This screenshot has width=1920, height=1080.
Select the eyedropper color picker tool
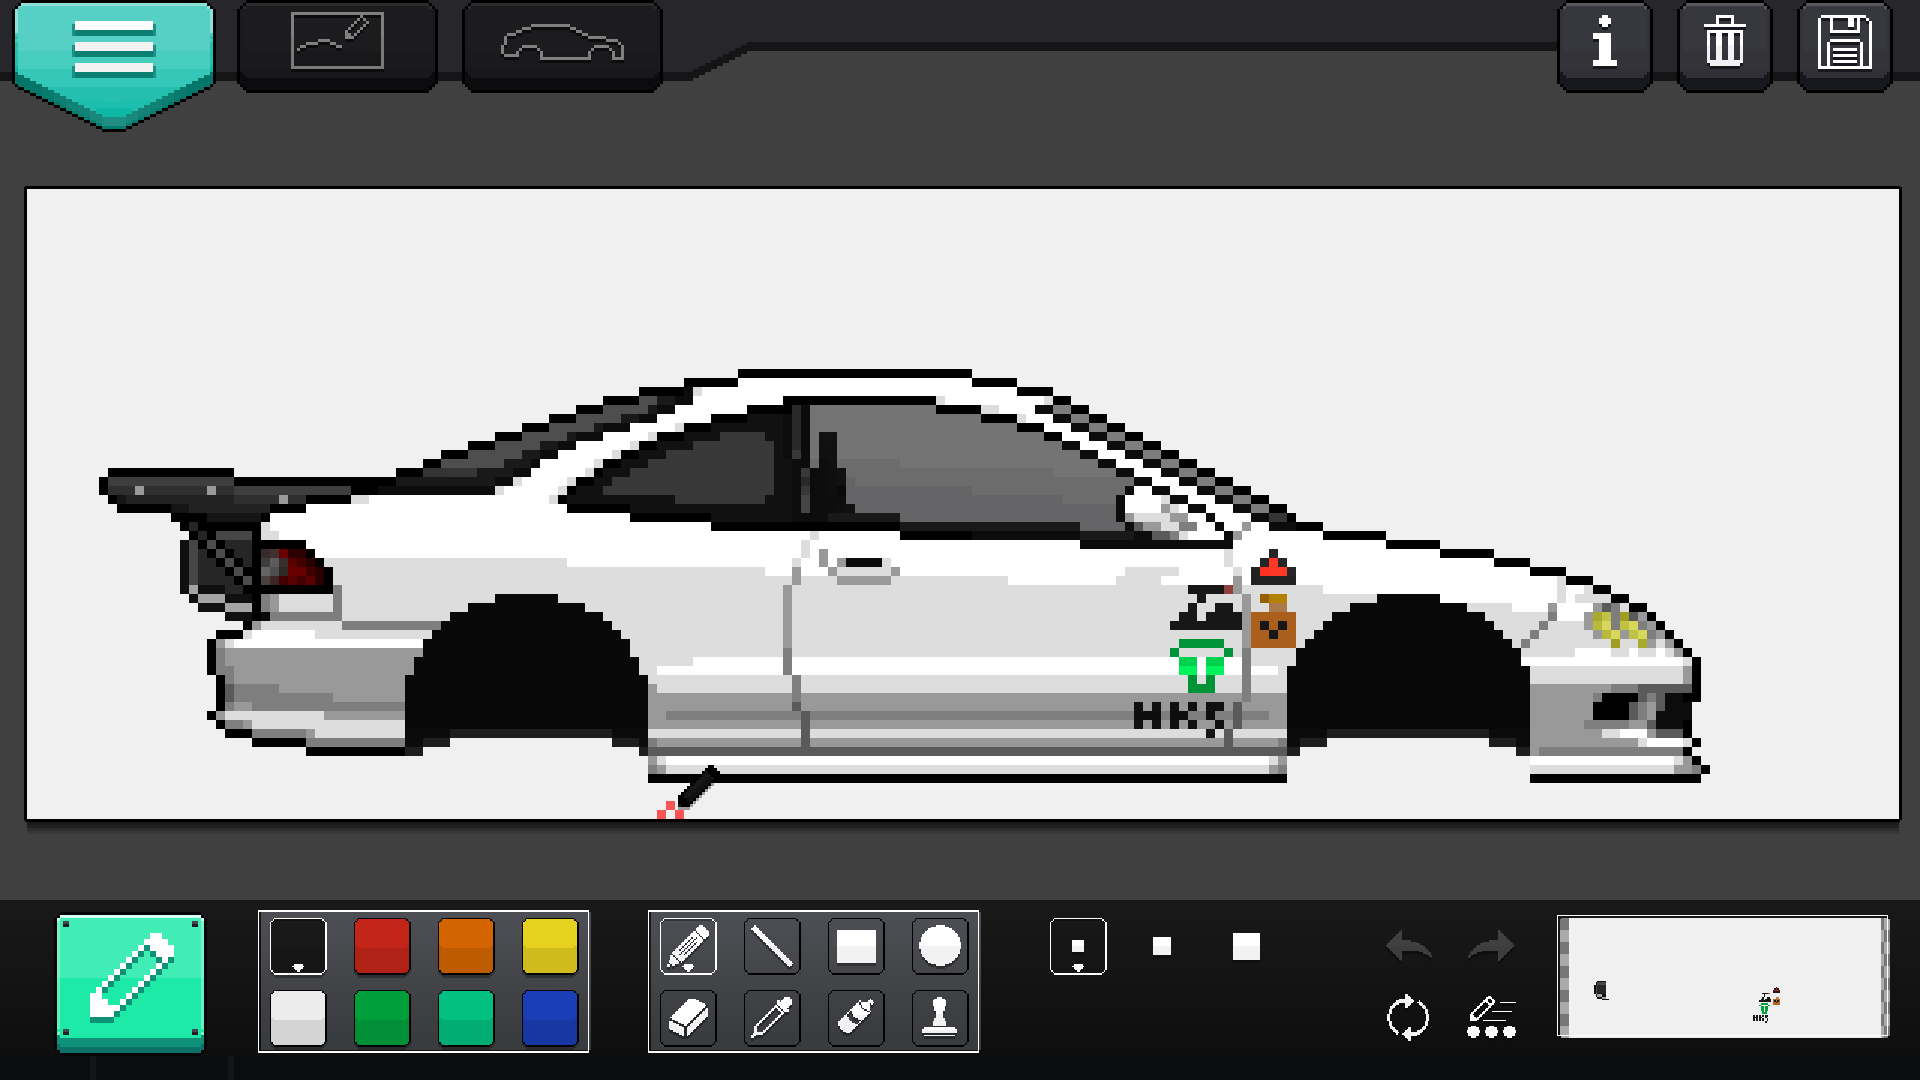(x=772, y=1018)
